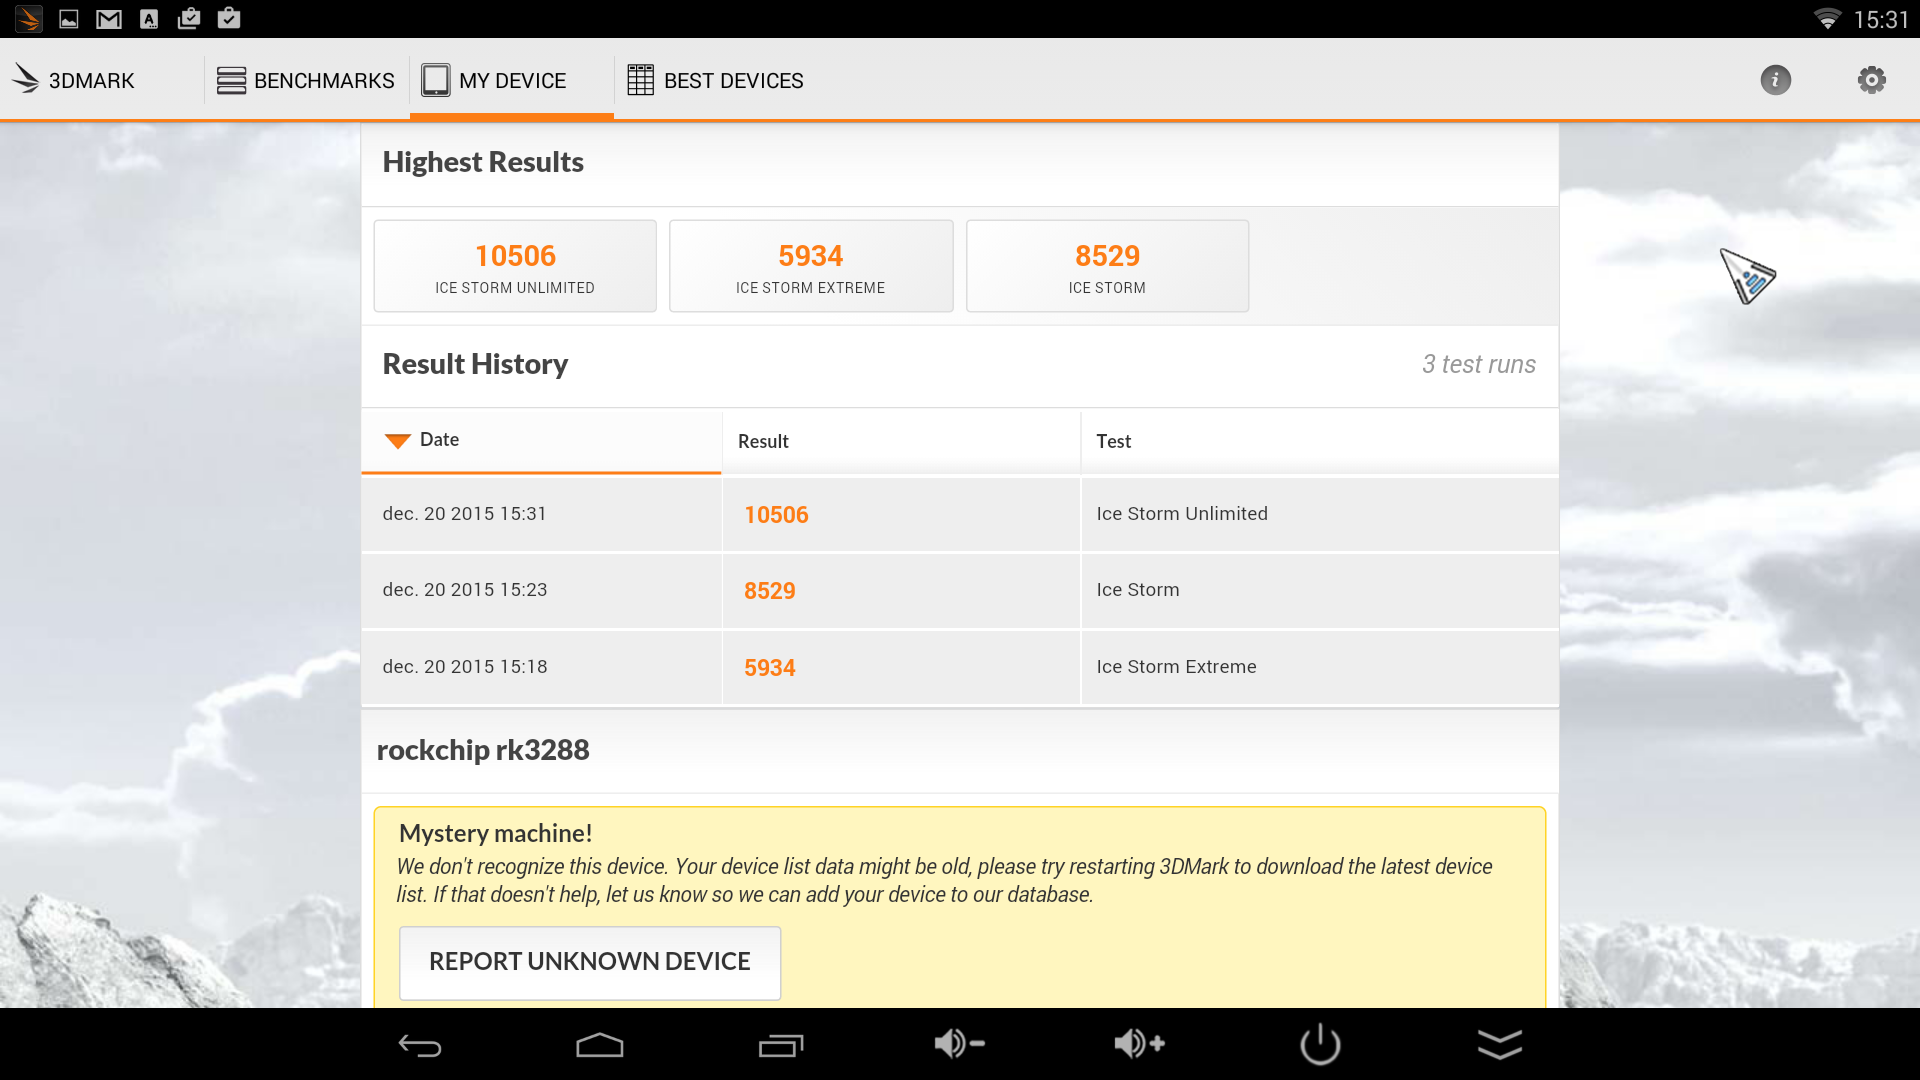Open the BEST DEVICES tab
This screenshot has height=1080, width=1920.
(715, 80)
